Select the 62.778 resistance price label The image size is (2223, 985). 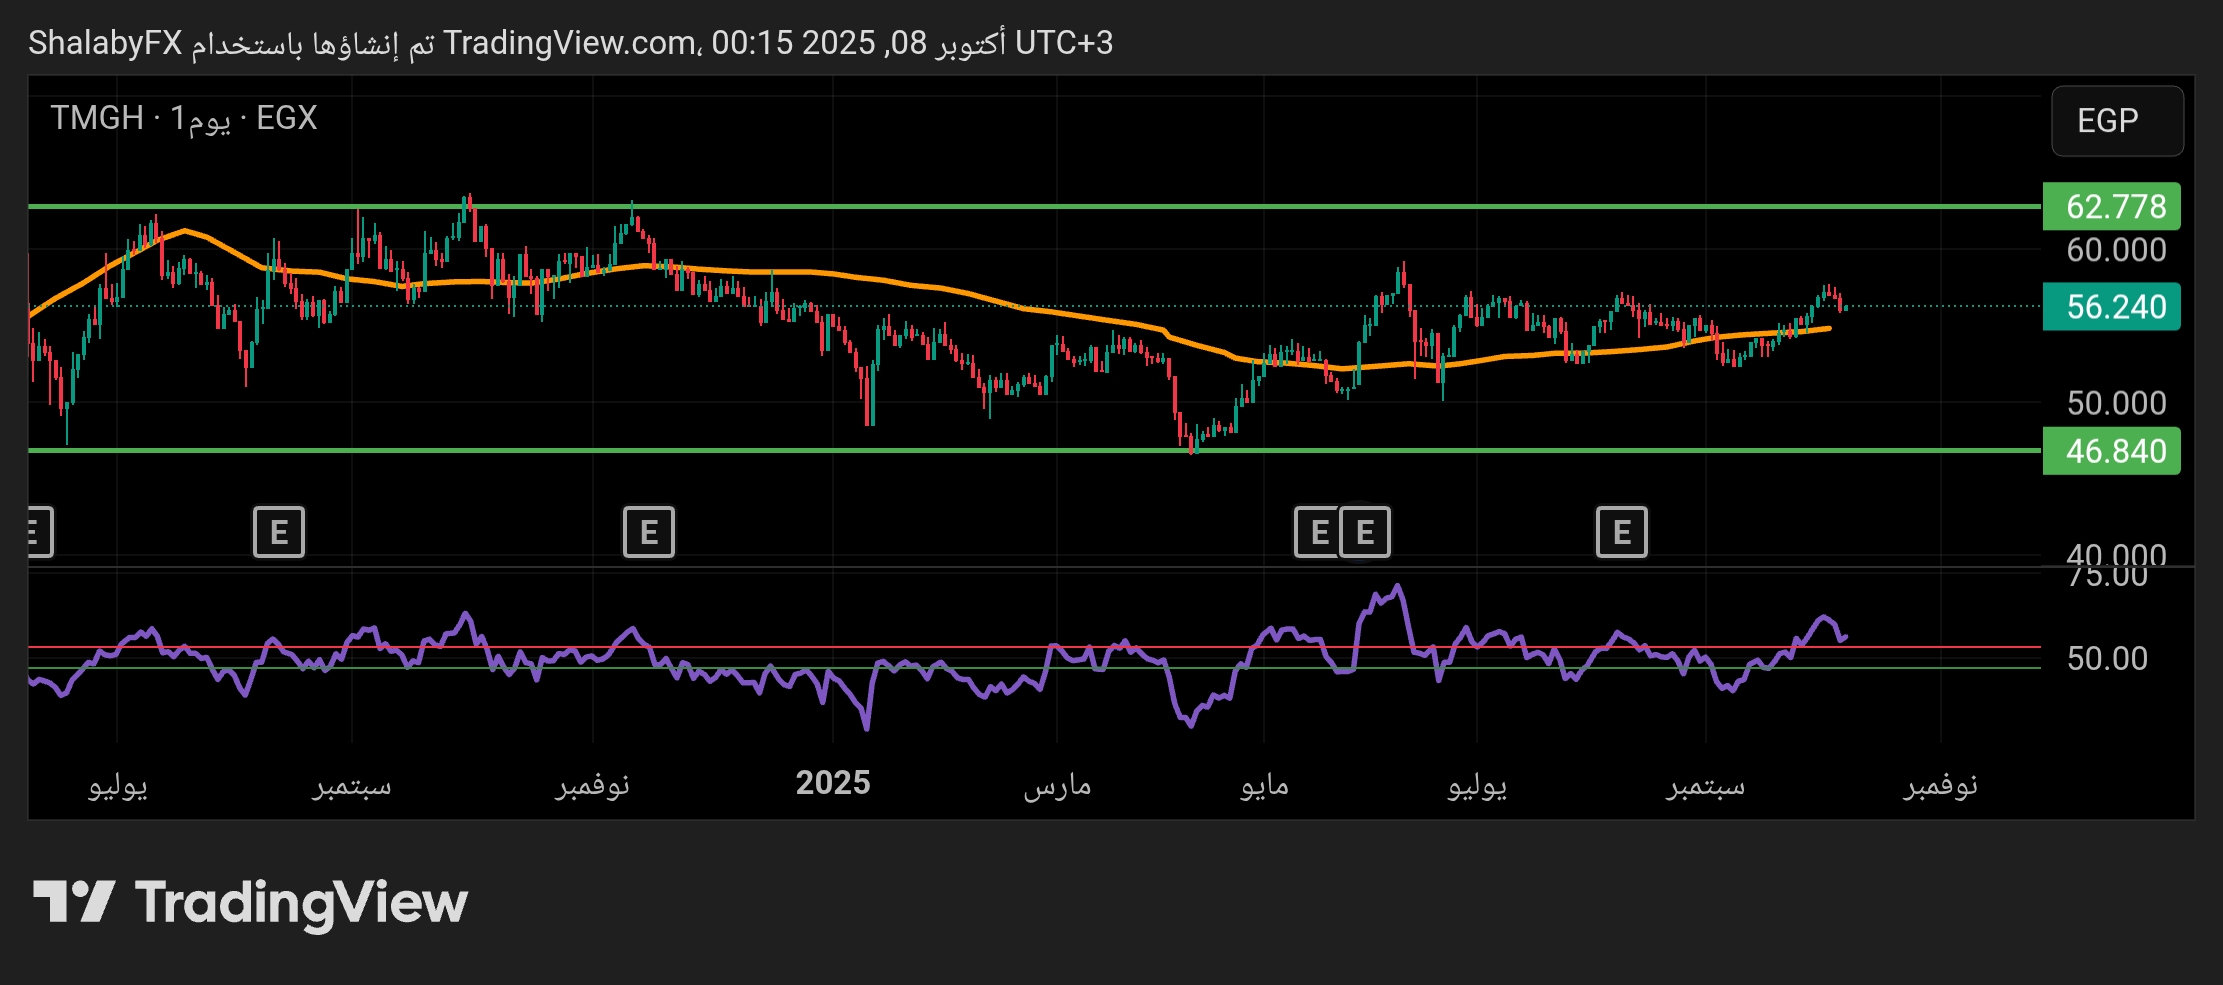pos(2111,207)
